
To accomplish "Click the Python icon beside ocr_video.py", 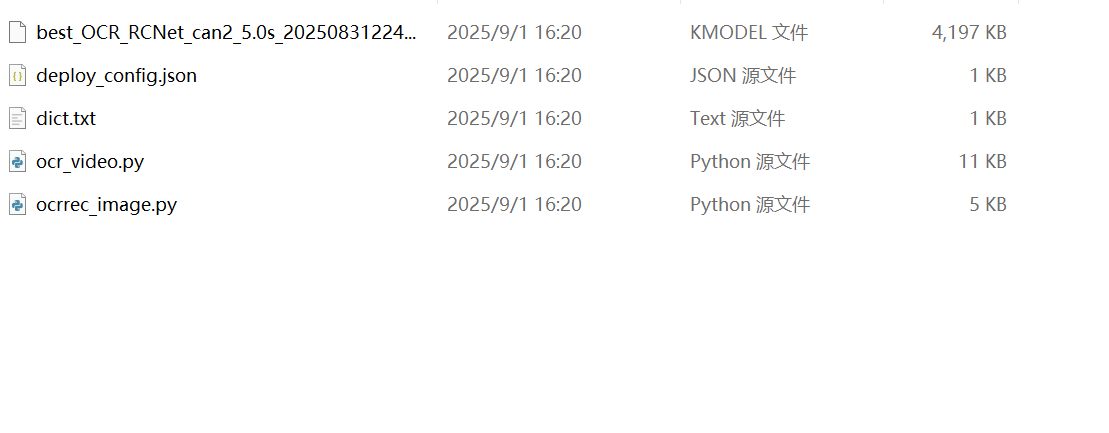I will 17,161.
